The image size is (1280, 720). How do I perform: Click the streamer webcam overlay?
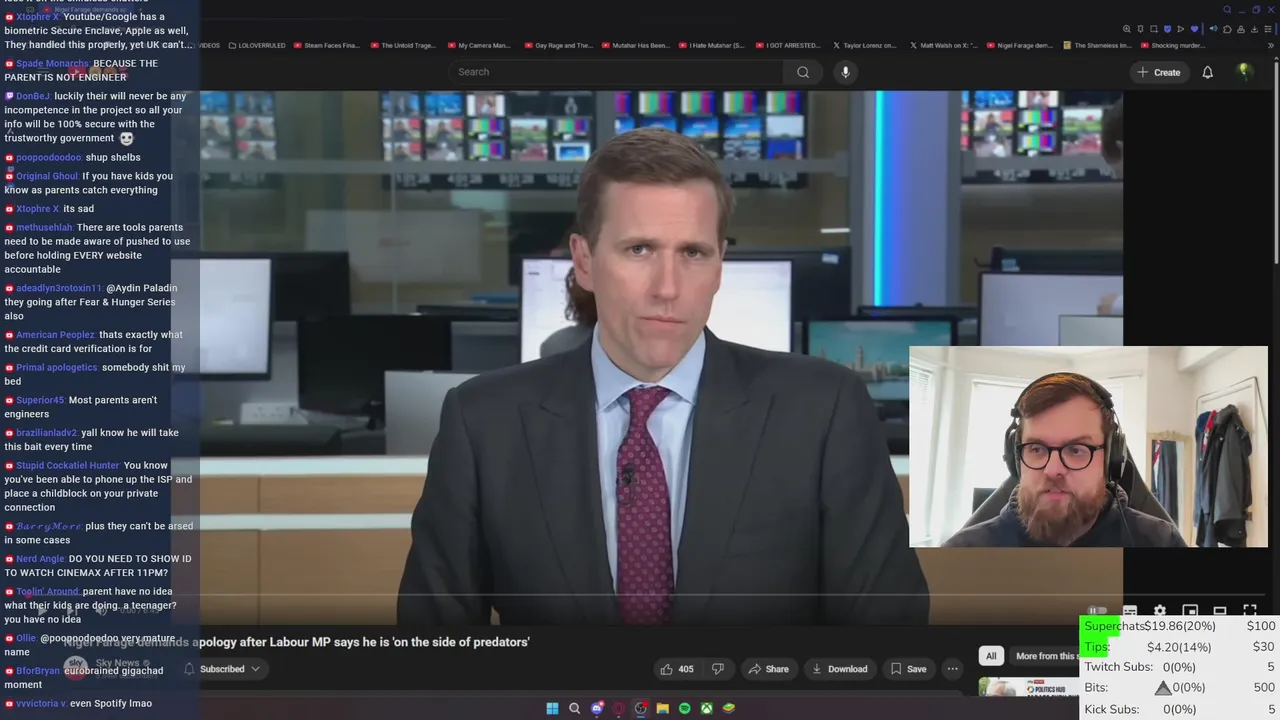click(1088, 447)
